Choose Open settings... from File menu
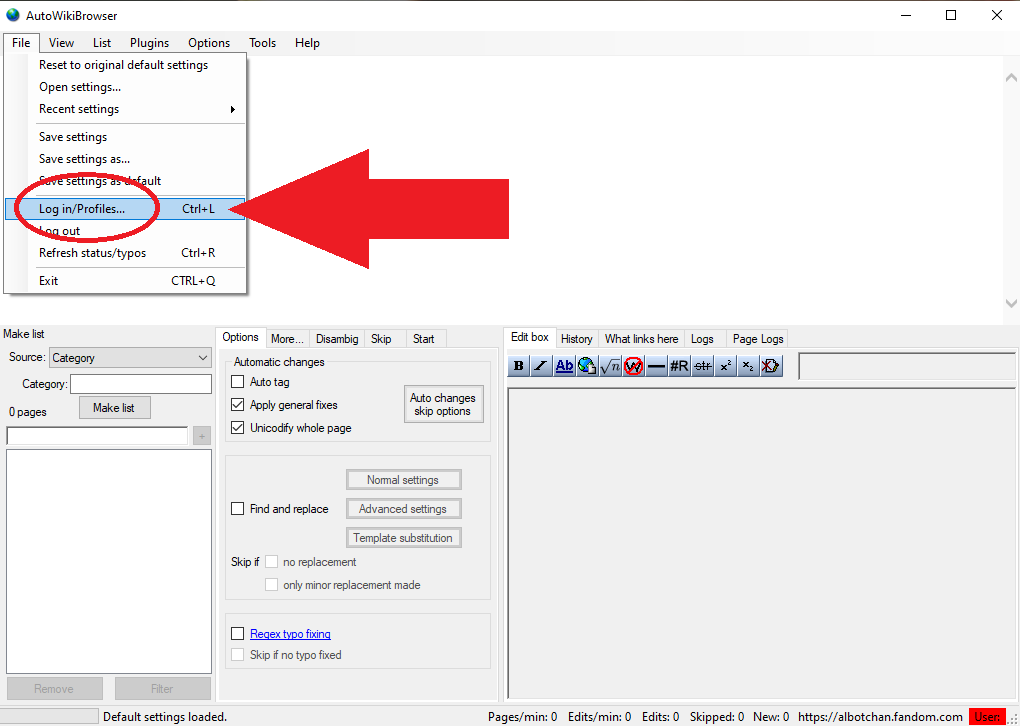1020x726 pixels. click(x=125, y=87)
